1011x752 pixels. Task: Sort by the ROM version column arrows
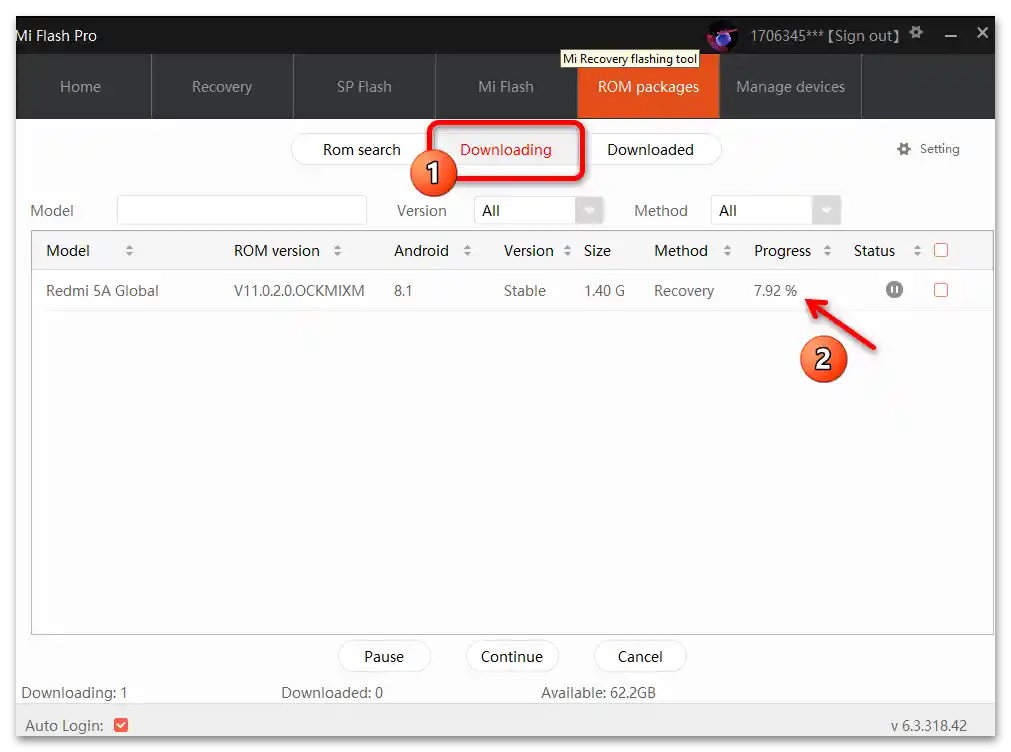[337, 251]
